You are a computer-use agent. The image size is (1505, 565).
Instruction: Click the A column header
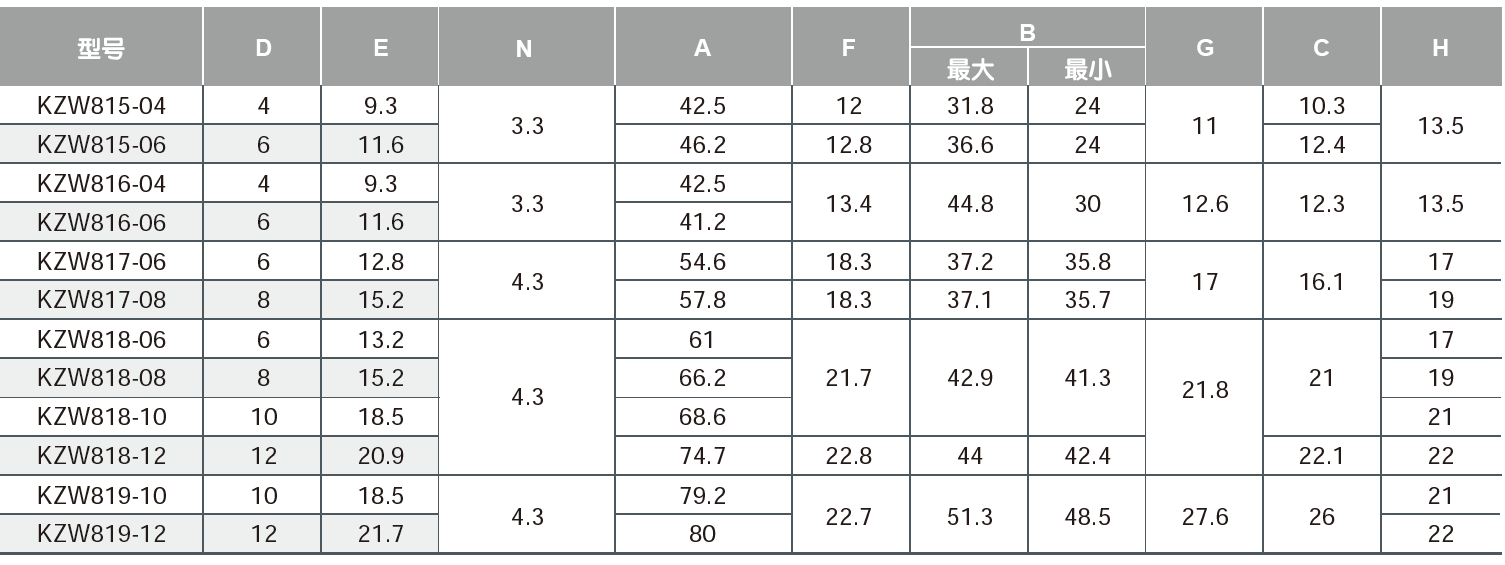coord(702,48)
